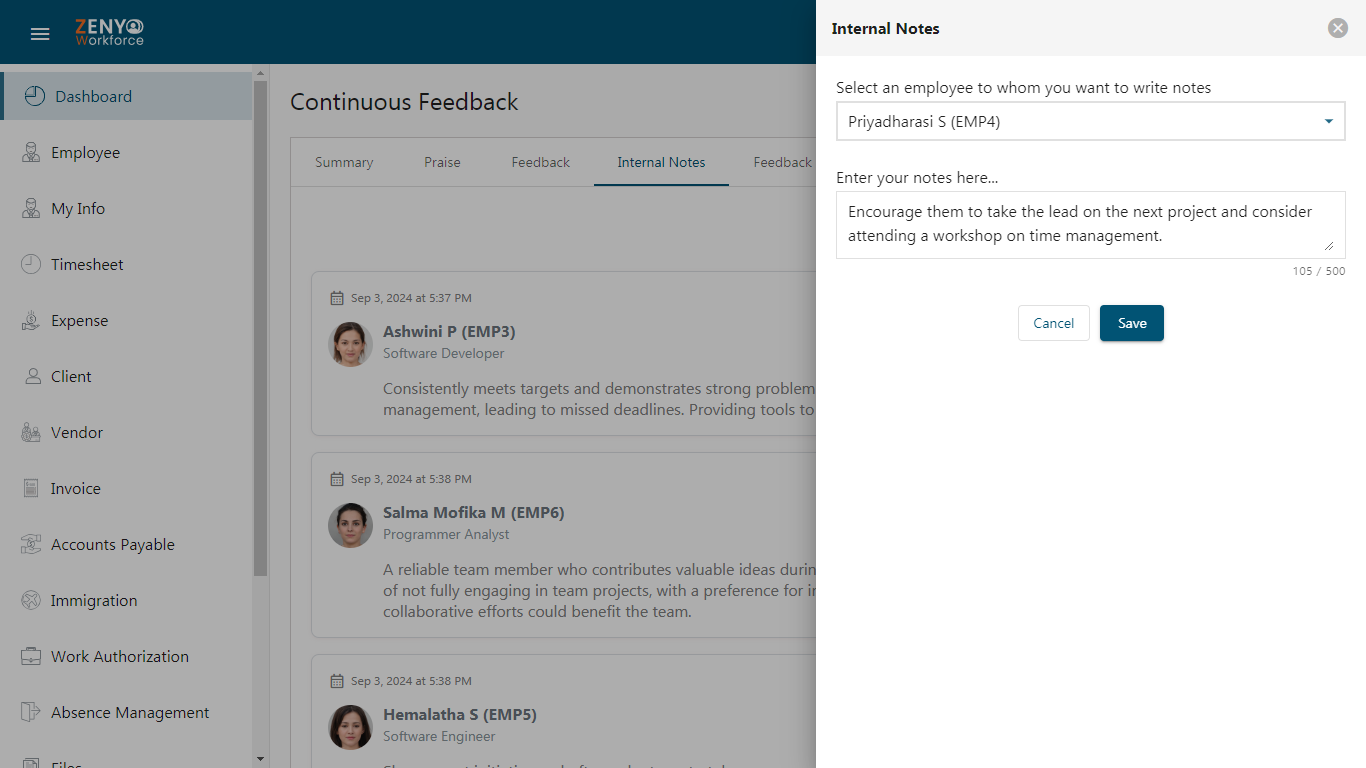The height and width of the screenshot is (768, 1366).
Task: Open Expense in the sidebar
Action: [127, 320]
